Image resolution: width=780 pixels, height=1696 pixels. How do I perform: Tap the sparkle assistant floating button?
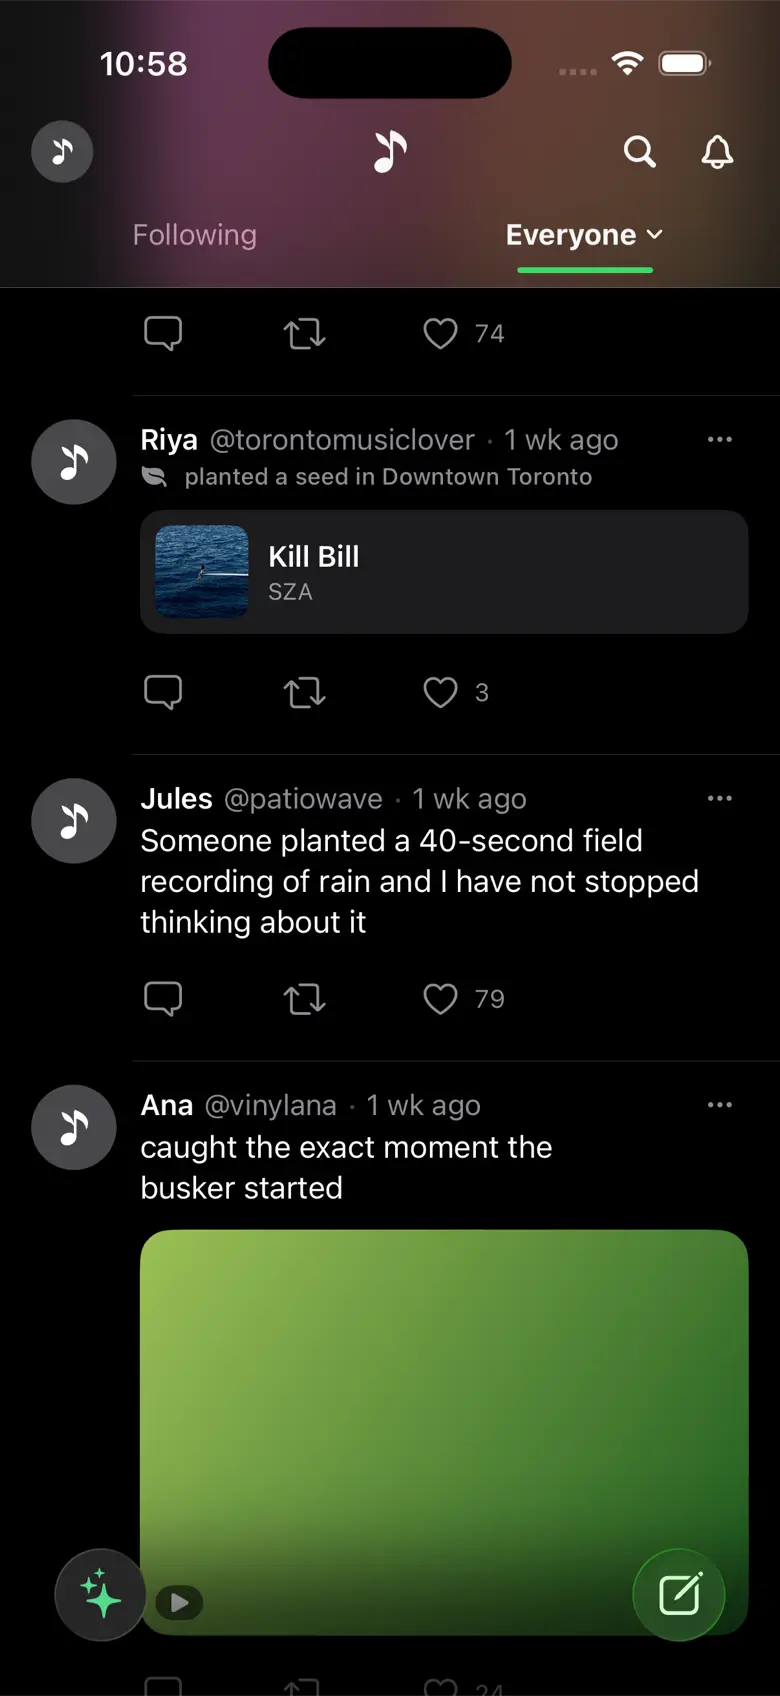click(100, 1594)
